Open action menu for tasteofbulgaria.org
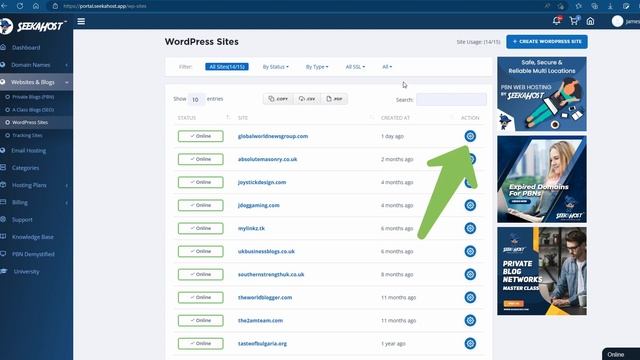 click(x=470, y=344)
